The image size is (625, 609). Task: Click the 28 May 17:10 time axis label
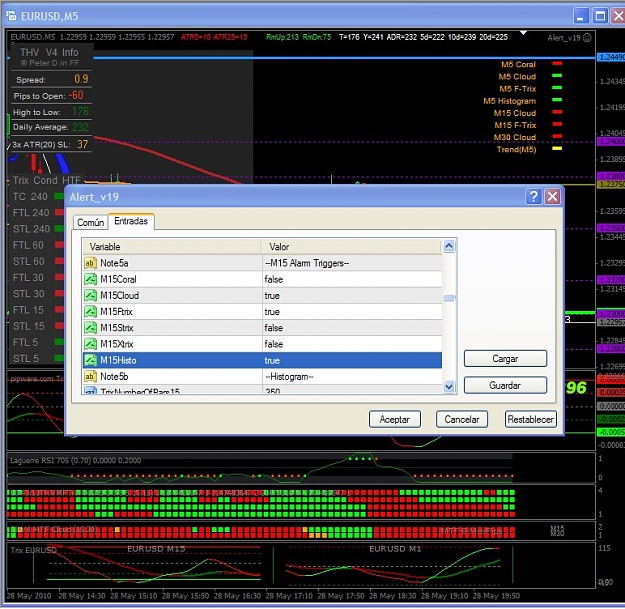click(289, 596)
